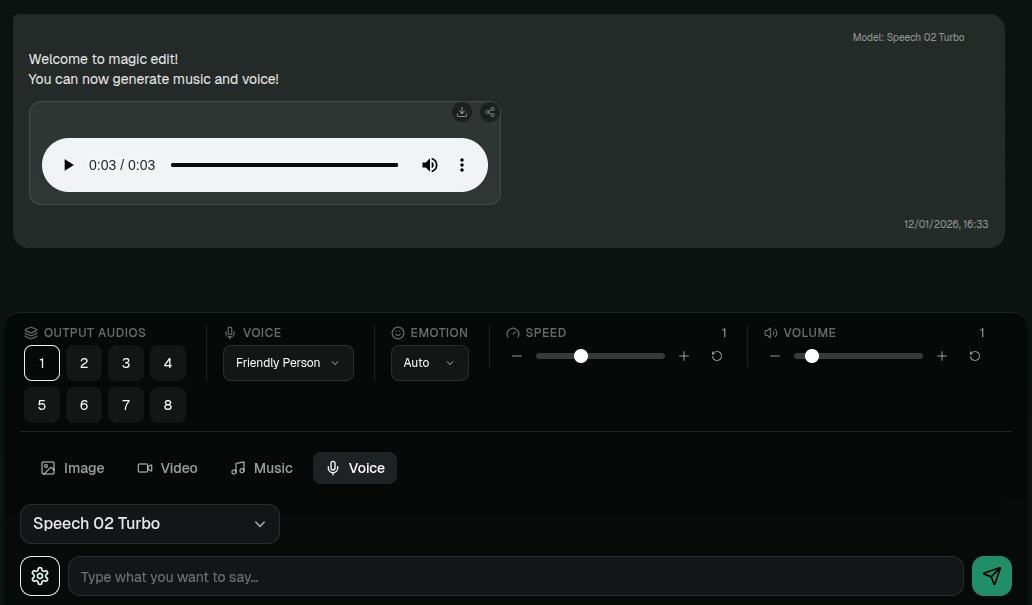Decrease speed with the minus icon

[517, 356]
